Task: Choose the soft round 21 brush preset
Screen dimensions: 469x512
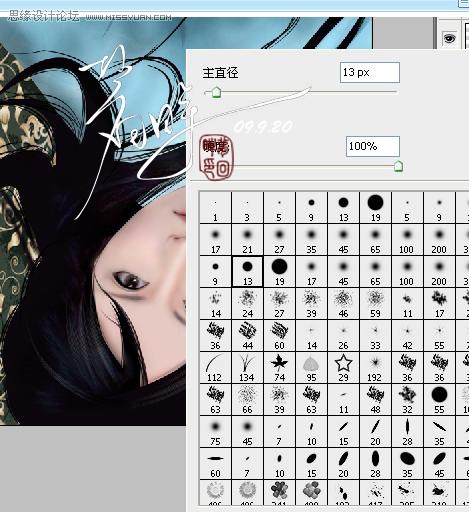Action: click(x=247, y=240)
